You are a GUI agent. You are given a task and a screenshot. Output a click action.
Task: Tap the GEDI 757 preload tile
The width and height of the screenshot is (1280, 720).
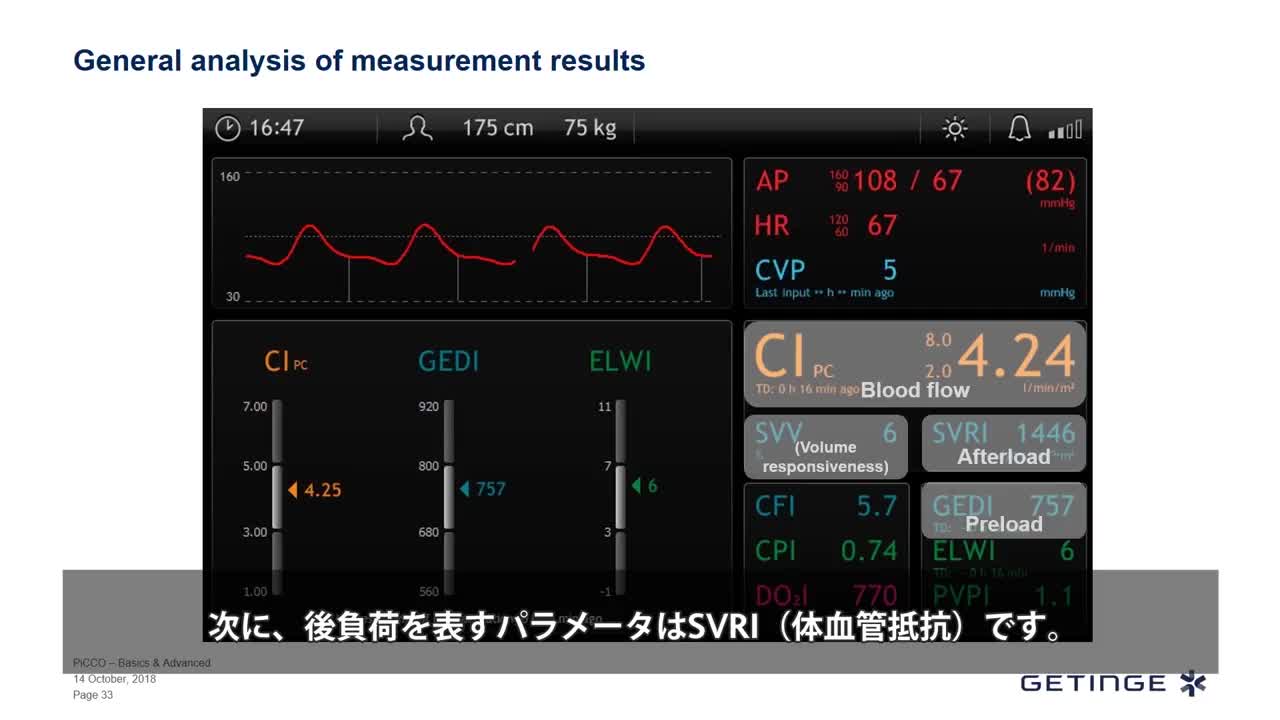[x=1003, y=511]
